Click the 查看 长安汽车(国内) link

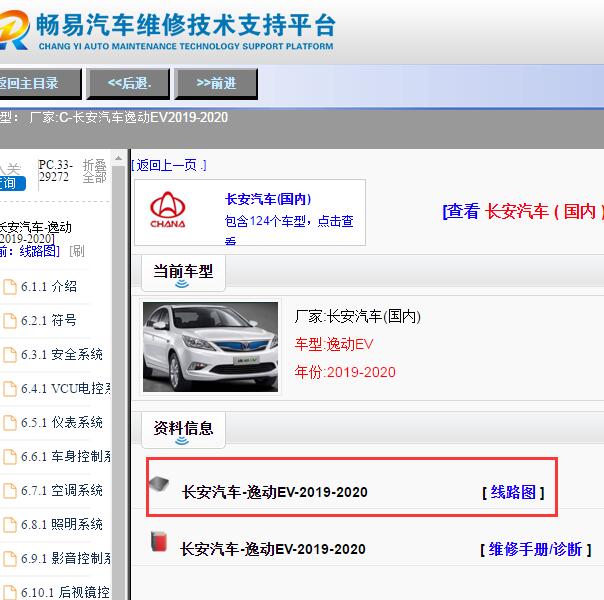pos(523,211)
